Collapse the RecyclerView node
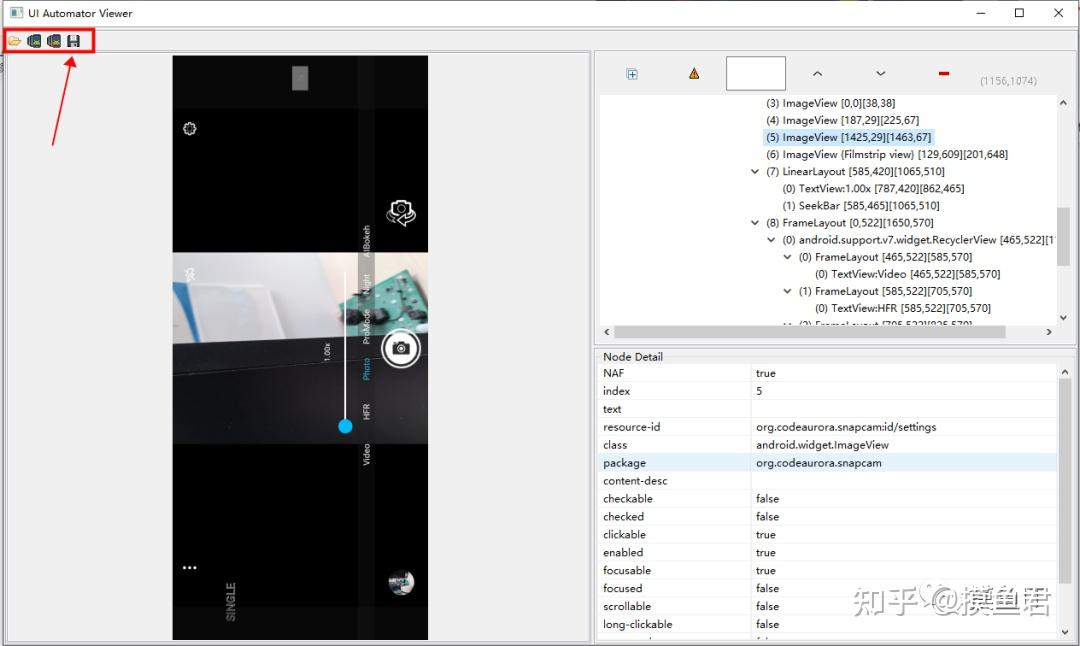The width and height of the screenshot is (1080, 646). tap(771, 240)
